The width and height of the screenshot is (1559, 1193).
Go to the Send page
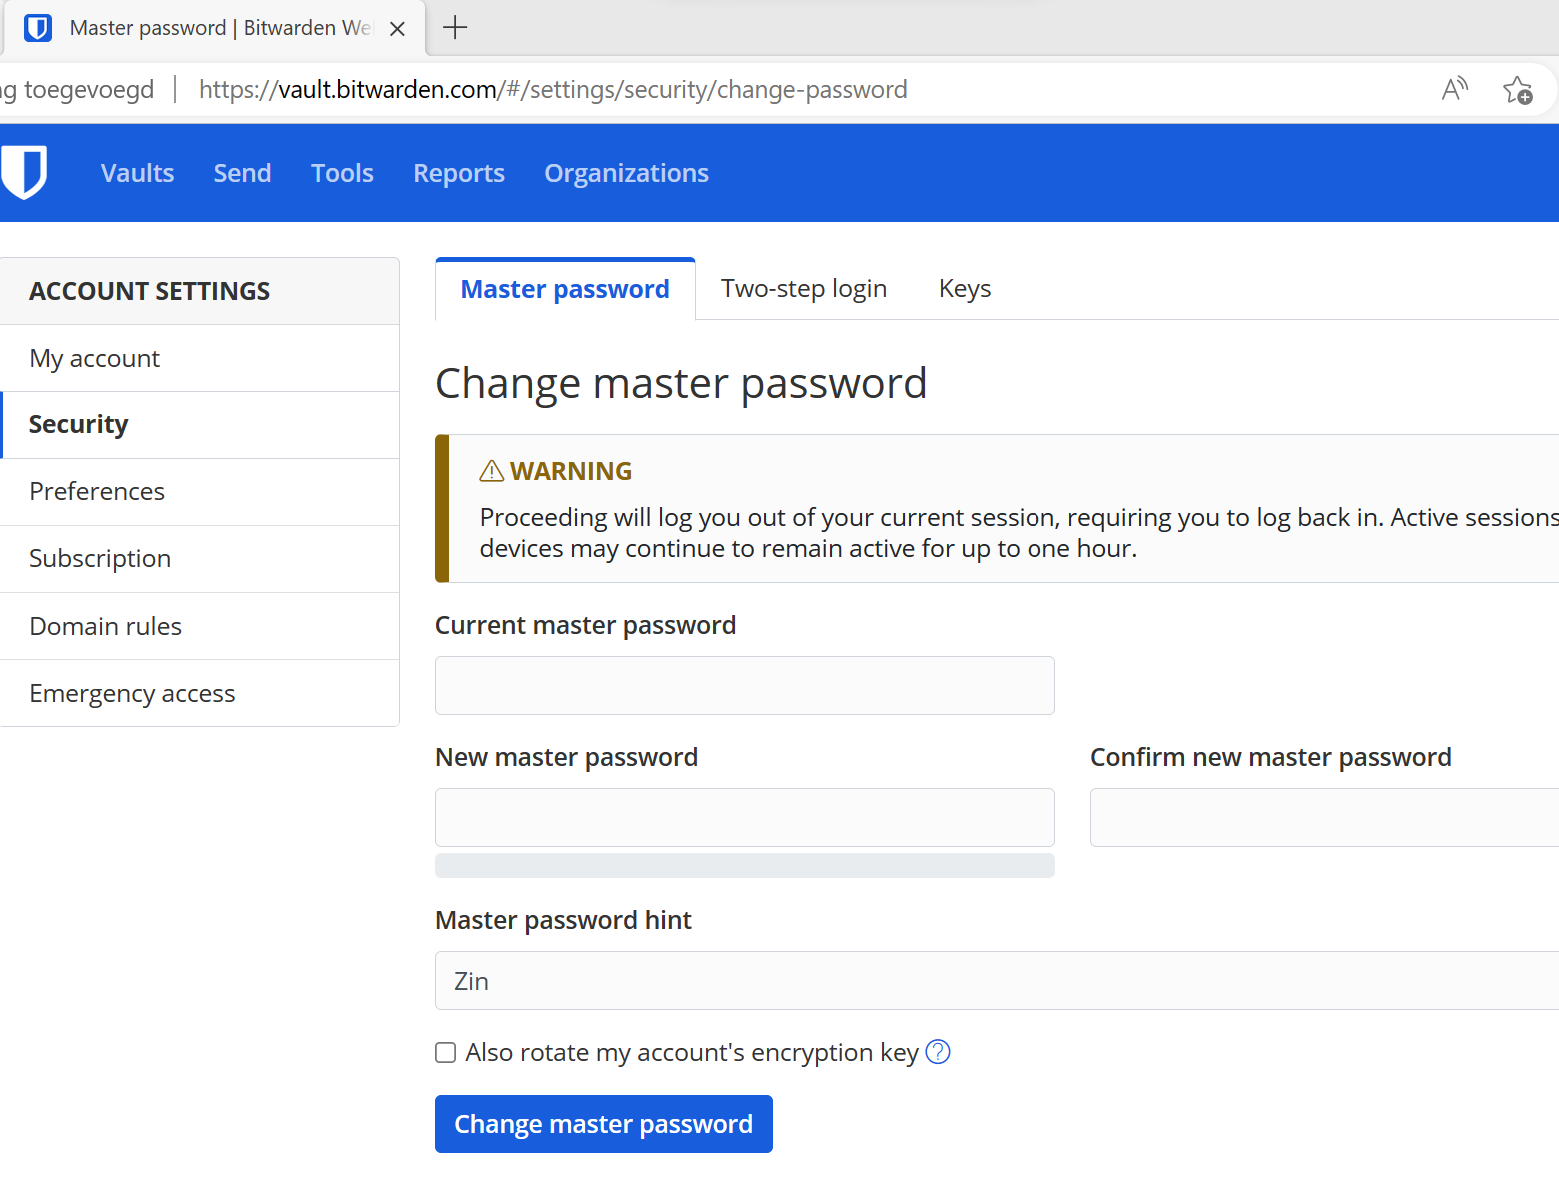click(x=242, y=173)
